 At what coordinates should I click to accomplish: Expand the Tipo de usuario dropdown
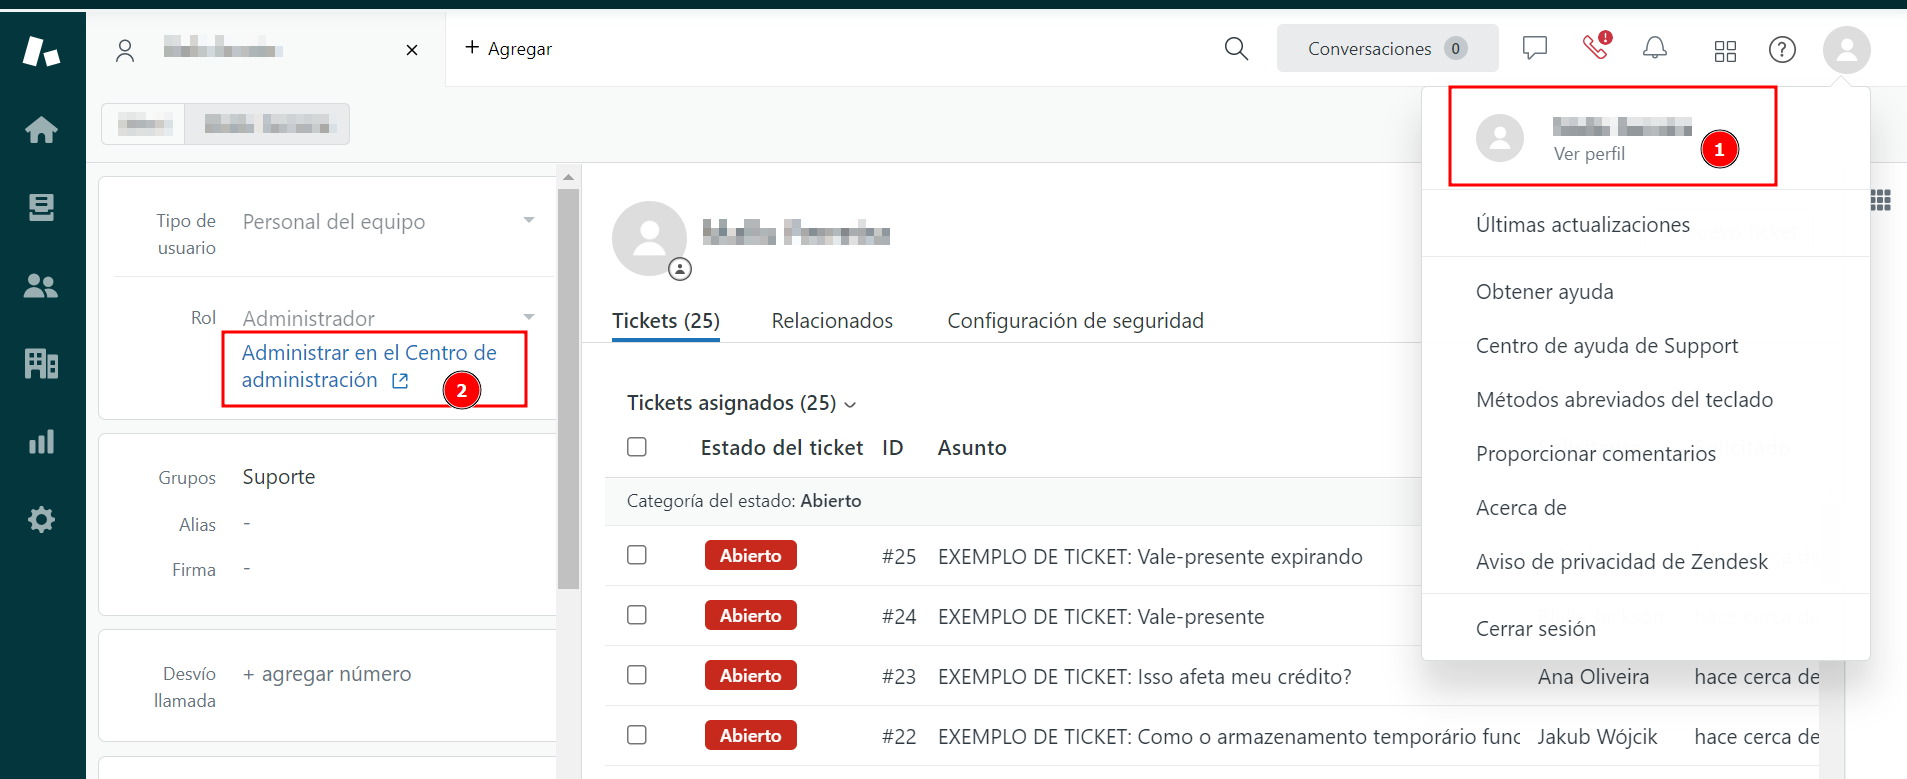[x=530, y=221]
